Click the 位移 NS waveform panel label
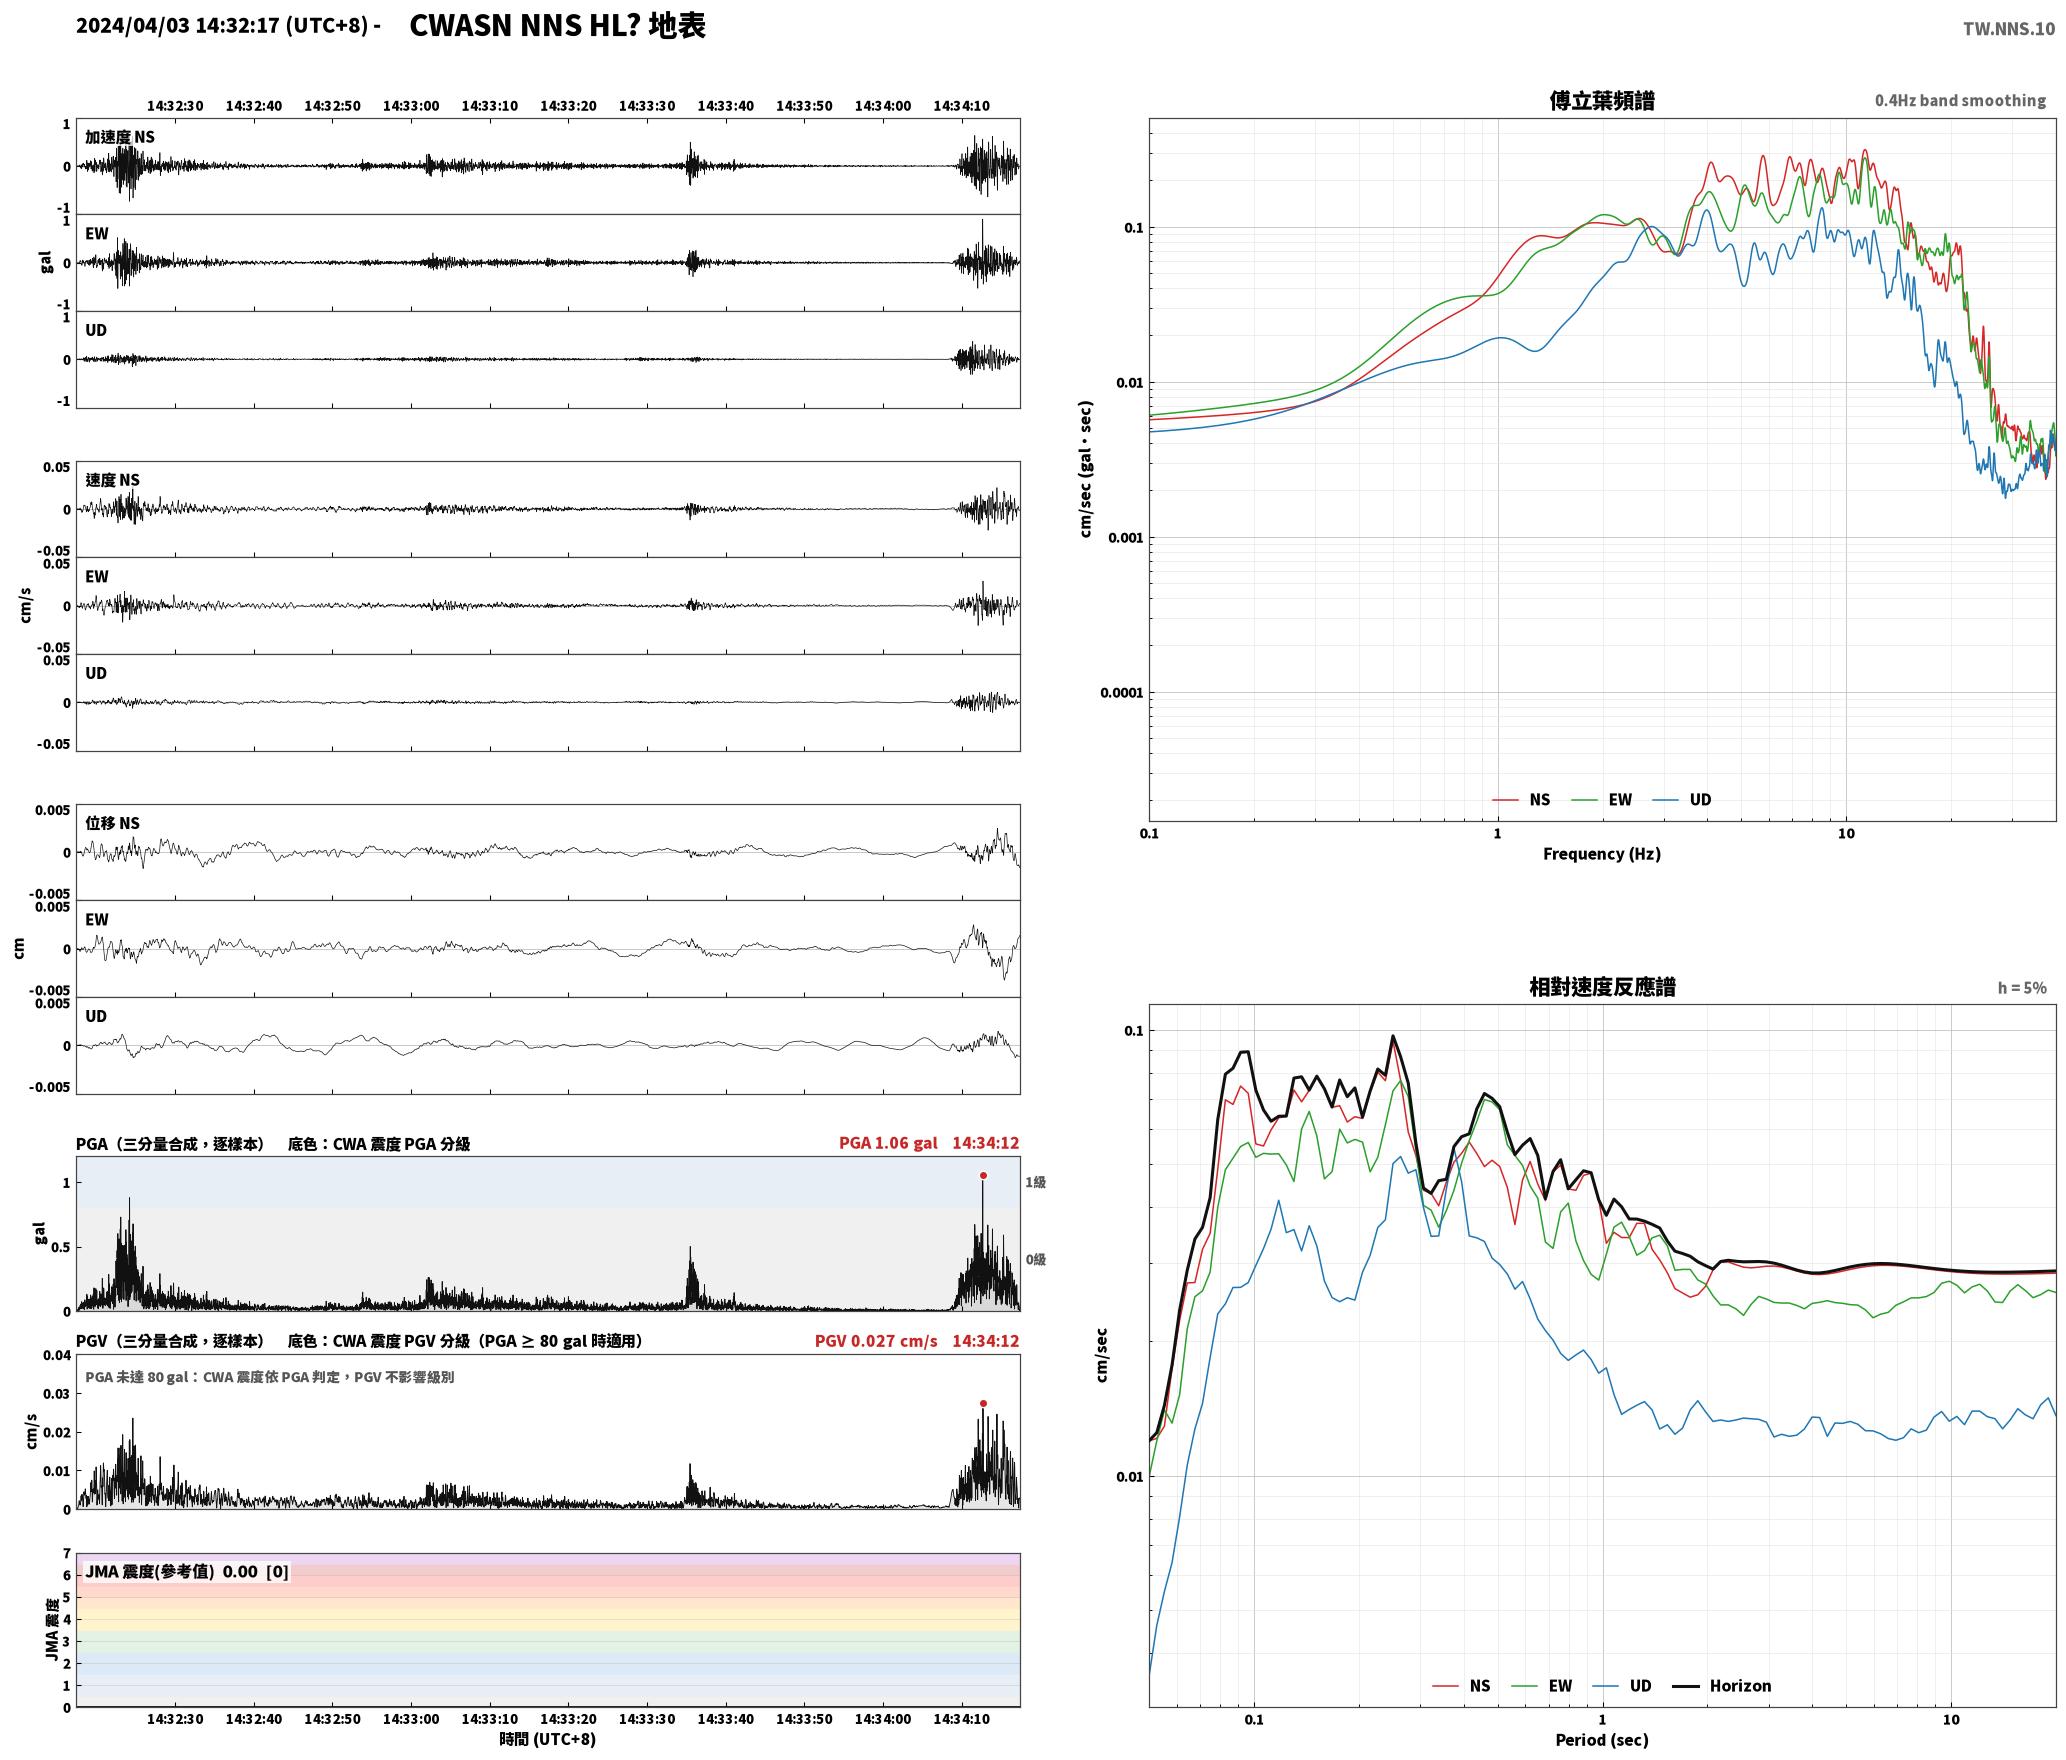Viewport: 2066px width, 1760px height. pyautogui.click(x=112, y=822)
